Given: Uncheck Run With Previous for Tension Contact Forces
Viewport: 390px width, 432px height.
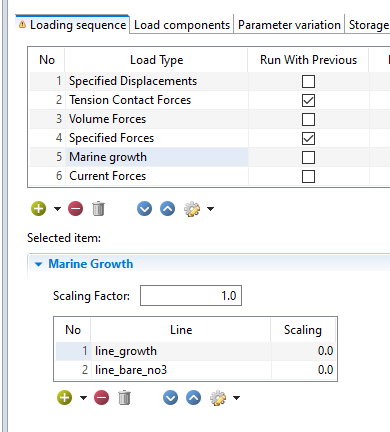Looking at the screenshot, I should click(x=308, y=100).
